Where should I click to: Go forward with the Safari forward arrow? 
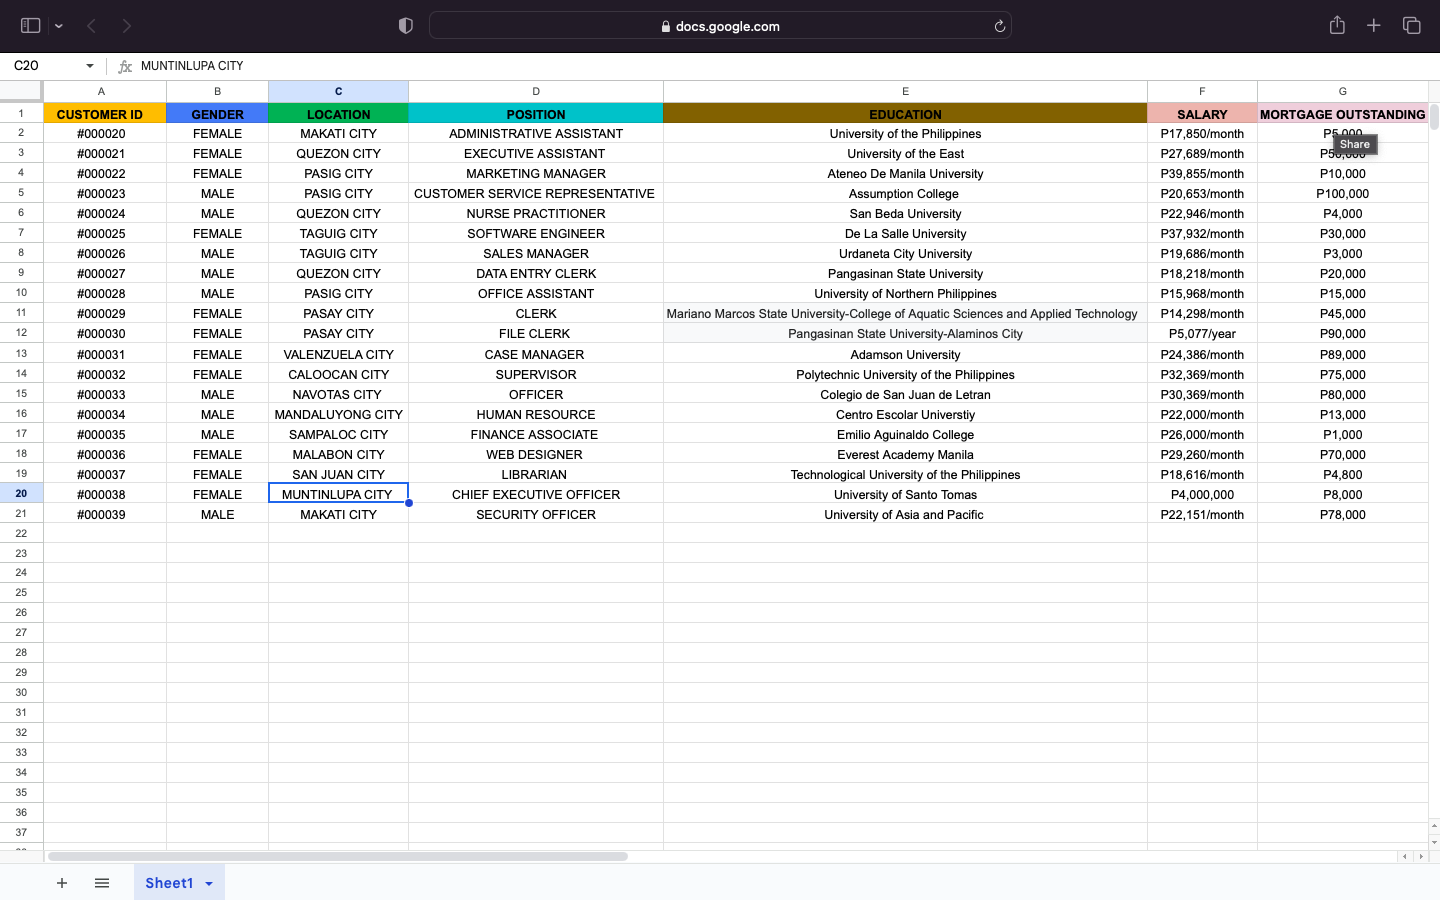pyautogui.click(x=127, y=26)
